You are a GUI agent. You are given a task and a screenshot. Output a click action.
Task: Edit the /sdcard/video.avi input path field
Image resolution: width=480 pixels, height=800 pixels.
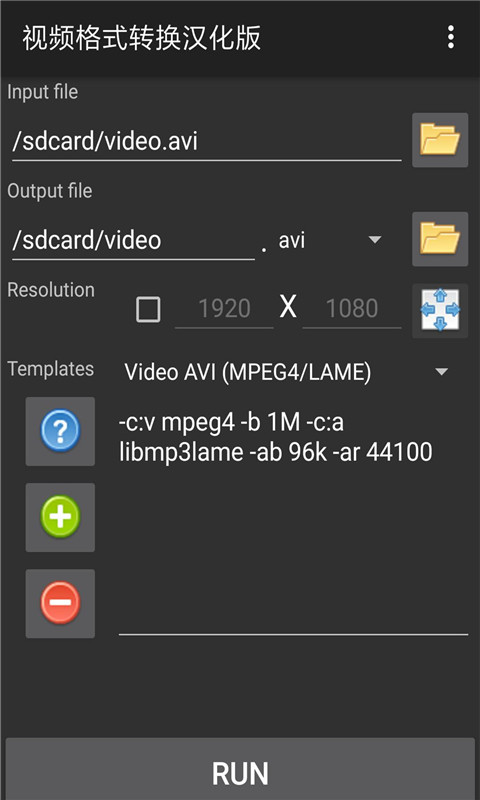[207, 142]
